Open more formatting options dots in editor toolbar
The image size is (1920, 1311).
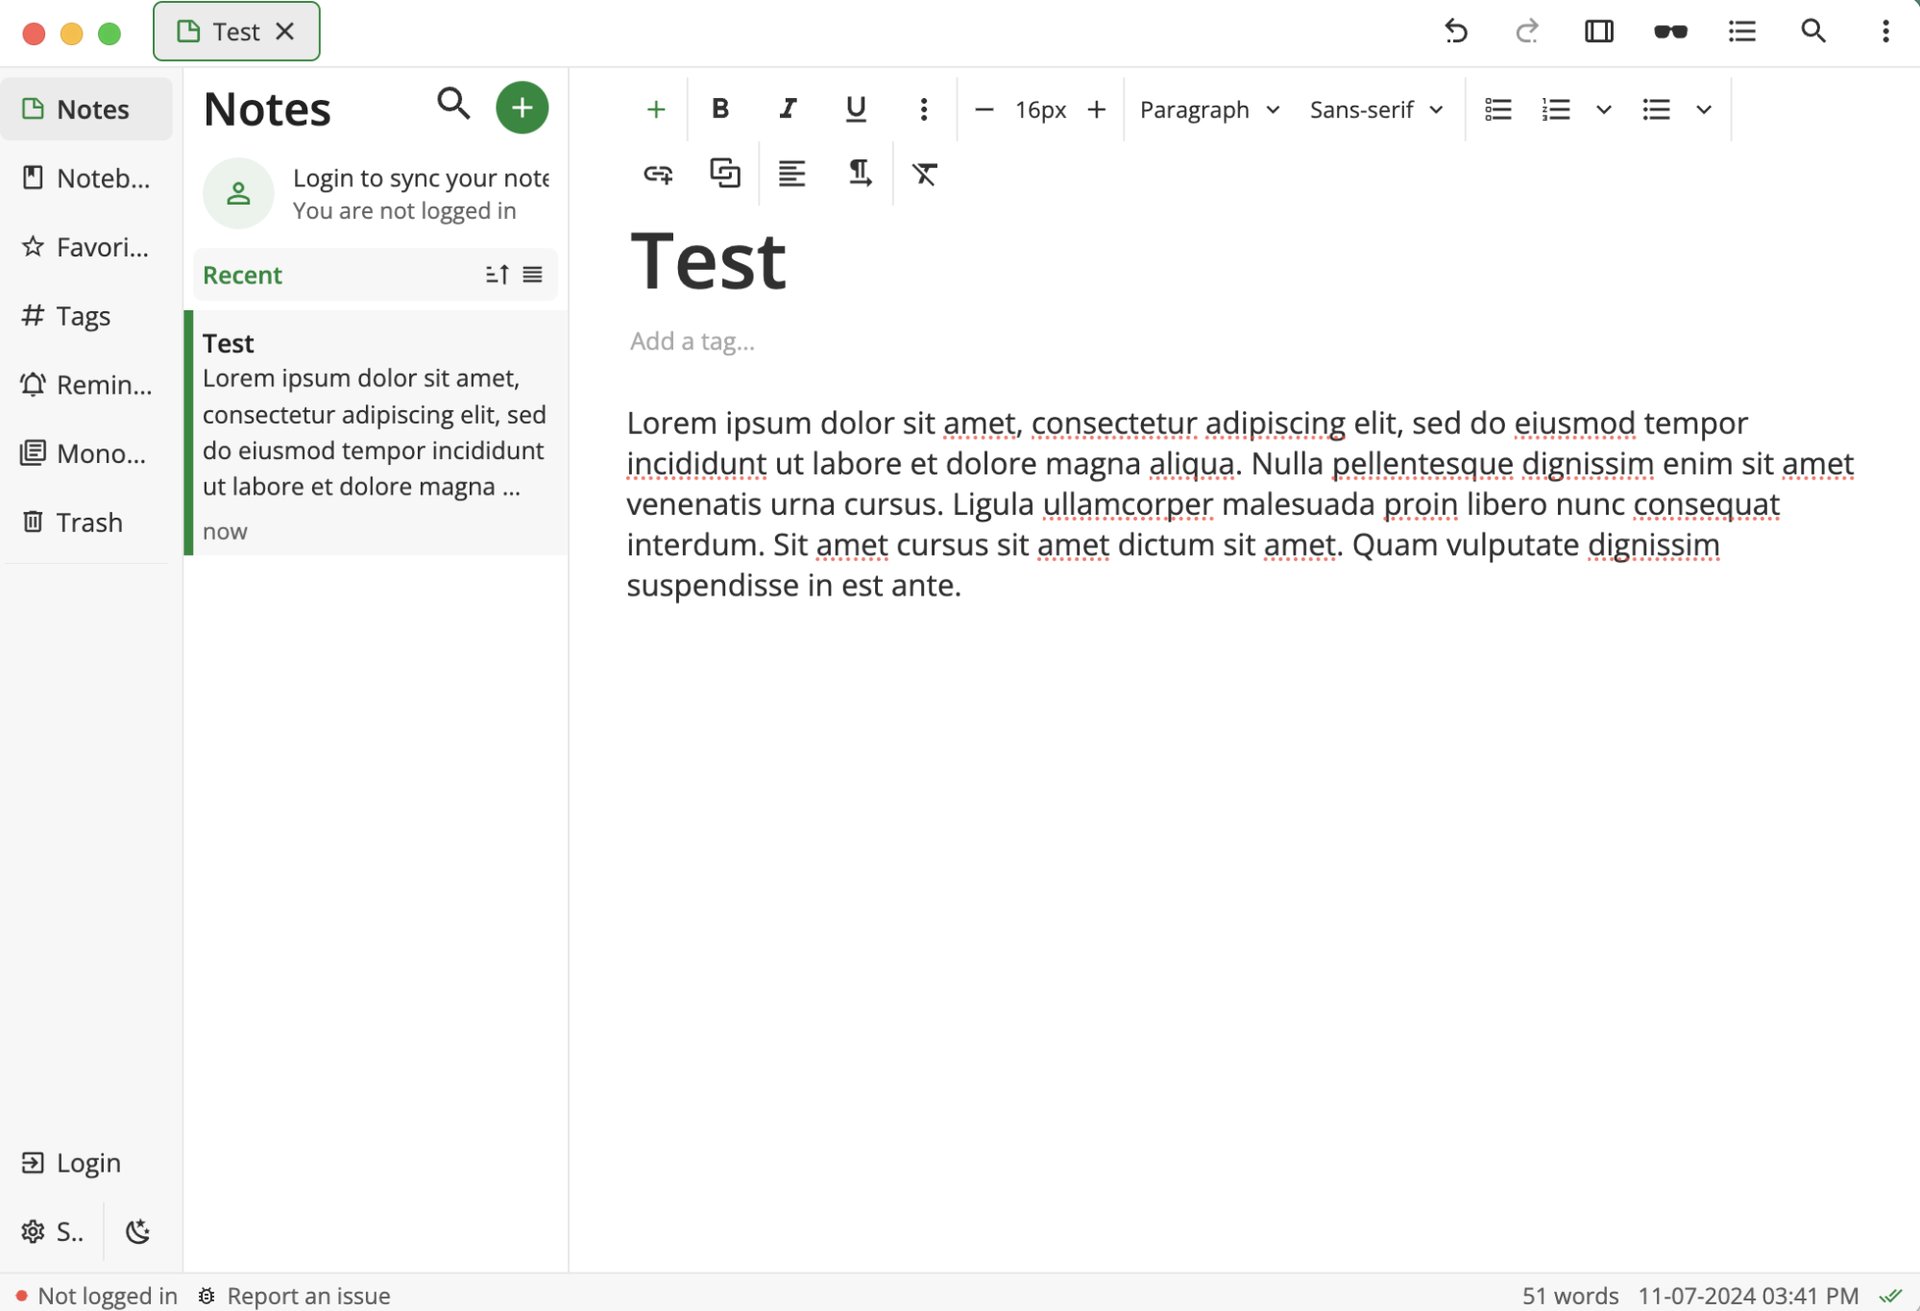pos(924,109)
